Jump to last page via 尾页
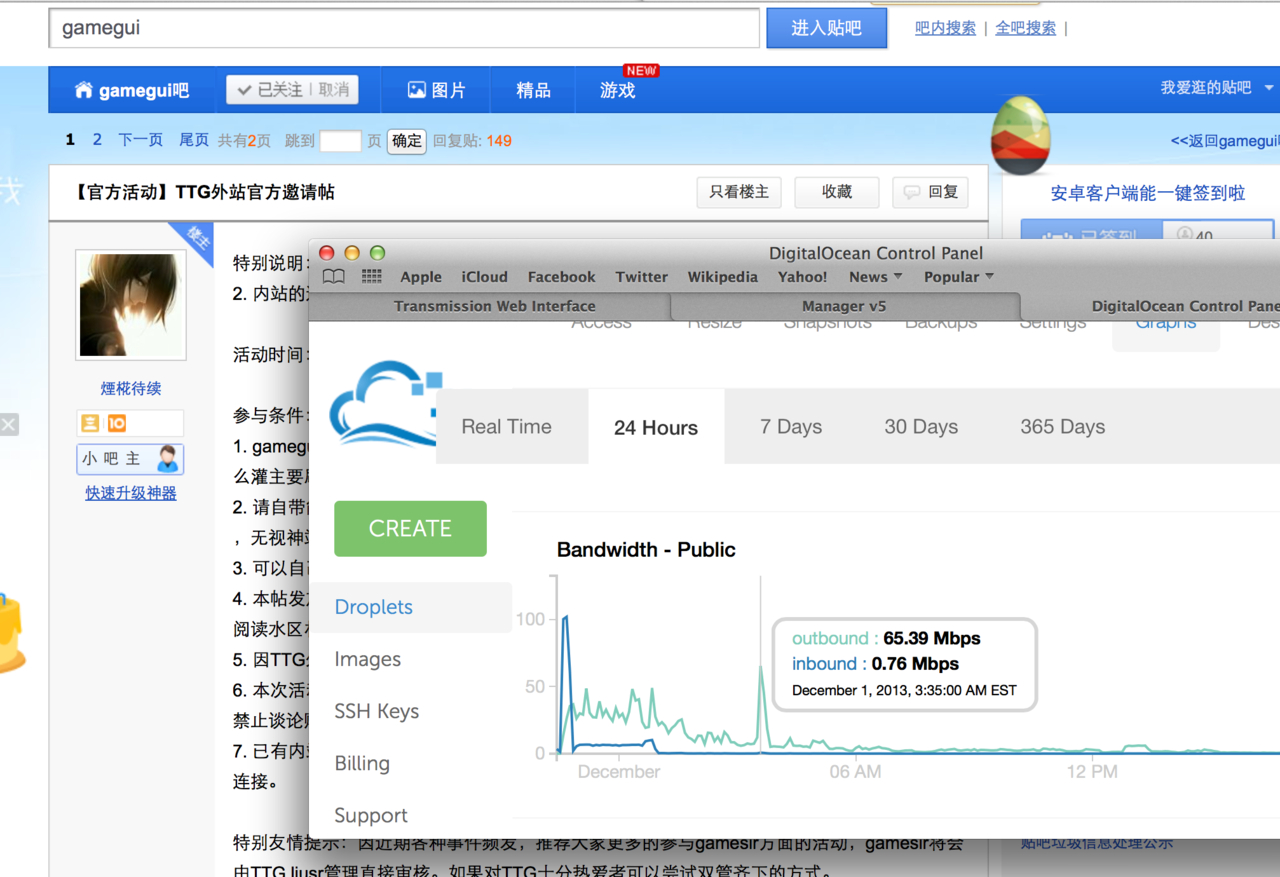Screen dimensions: 1280x877 (194, 140)
